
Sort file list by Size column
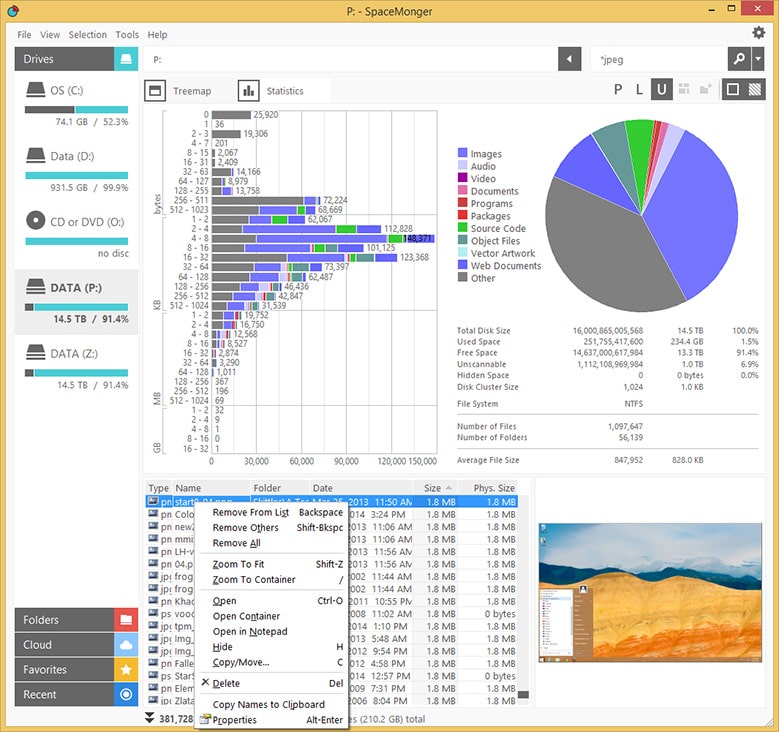(x=434, y=488)
